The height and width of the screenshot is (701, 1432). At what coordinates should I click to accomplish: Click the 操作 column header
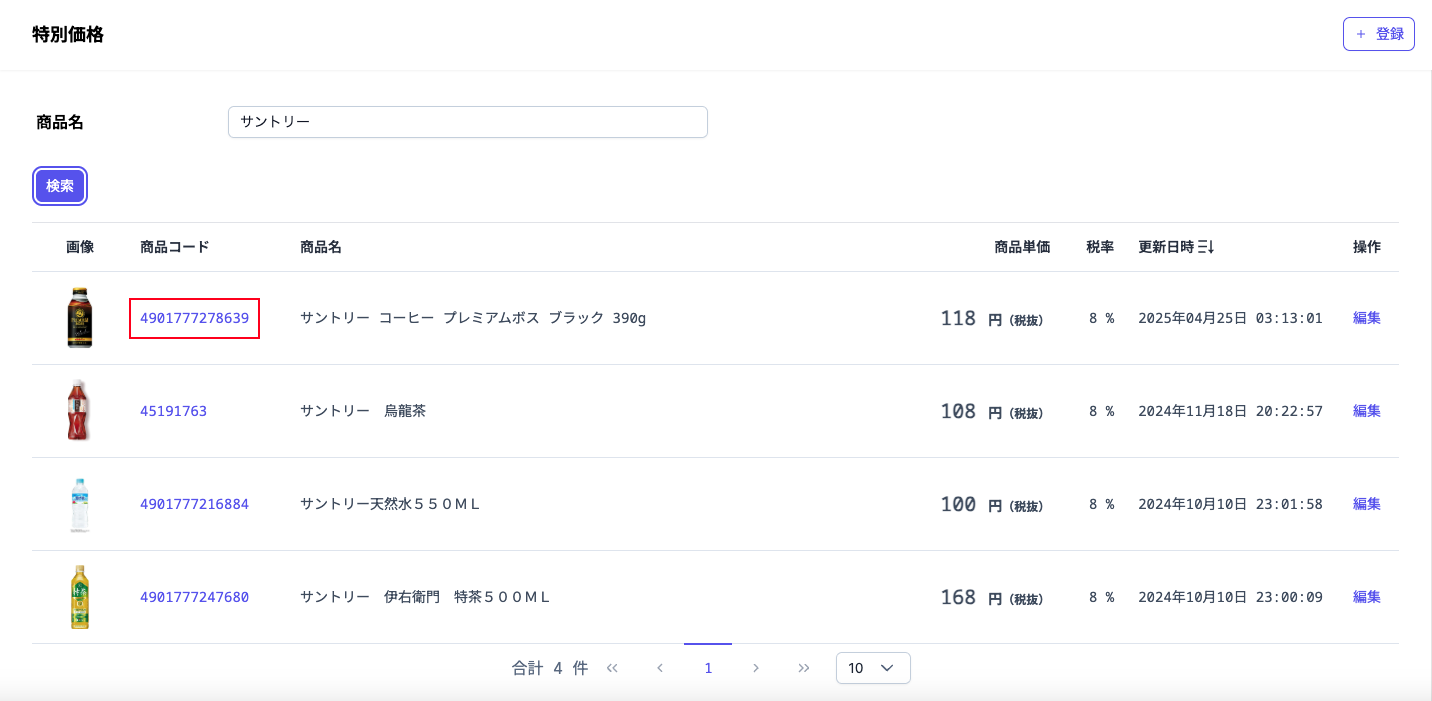pos(1367,247)
